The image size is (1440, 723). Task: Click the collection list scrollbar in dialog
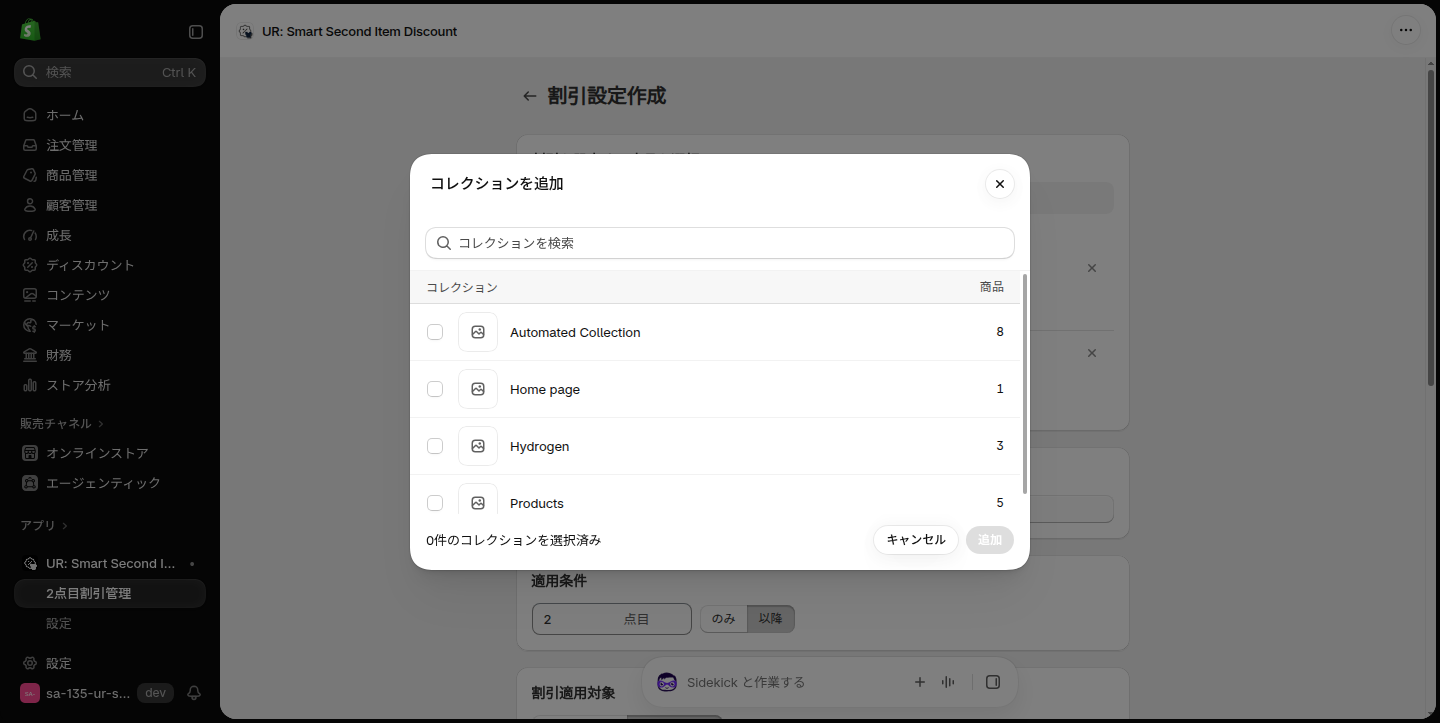click(1025, 384)
